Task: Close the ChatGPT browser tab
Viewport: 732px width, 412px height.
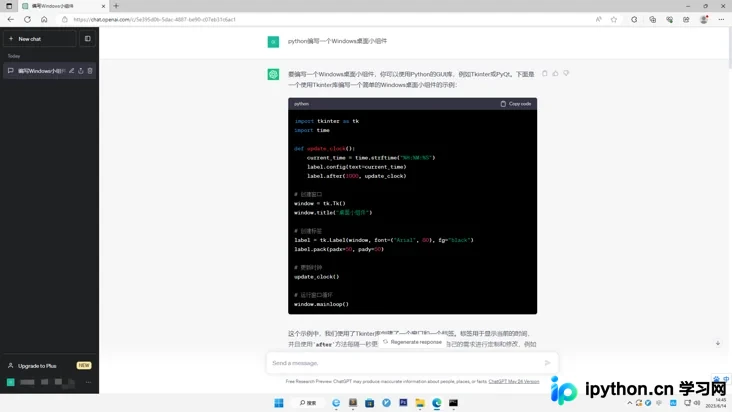Action: (x=103, y=6)
